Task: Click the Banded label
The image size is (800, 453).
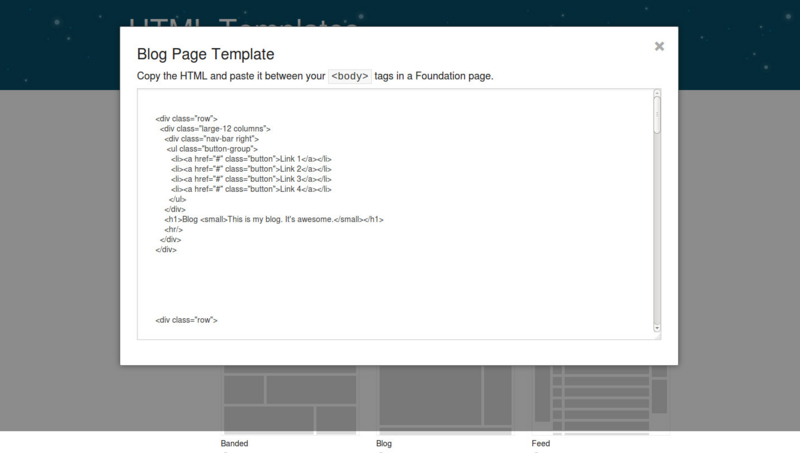Action: (x=234, y=443)
